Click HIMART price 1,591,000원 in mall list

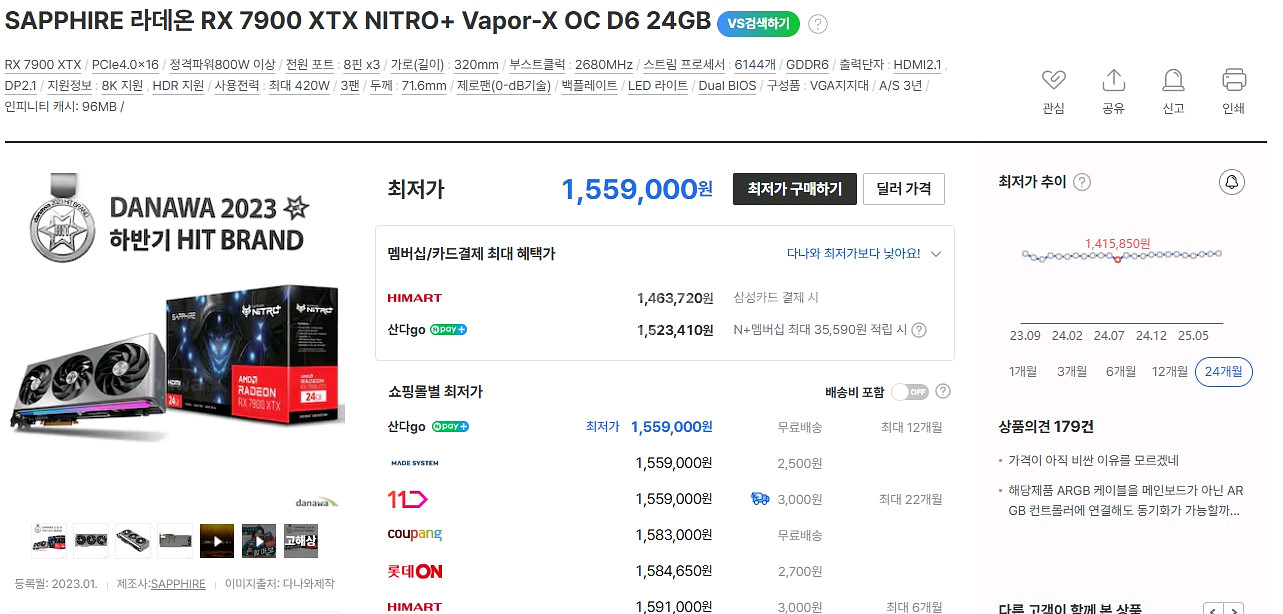click(674, 607)
